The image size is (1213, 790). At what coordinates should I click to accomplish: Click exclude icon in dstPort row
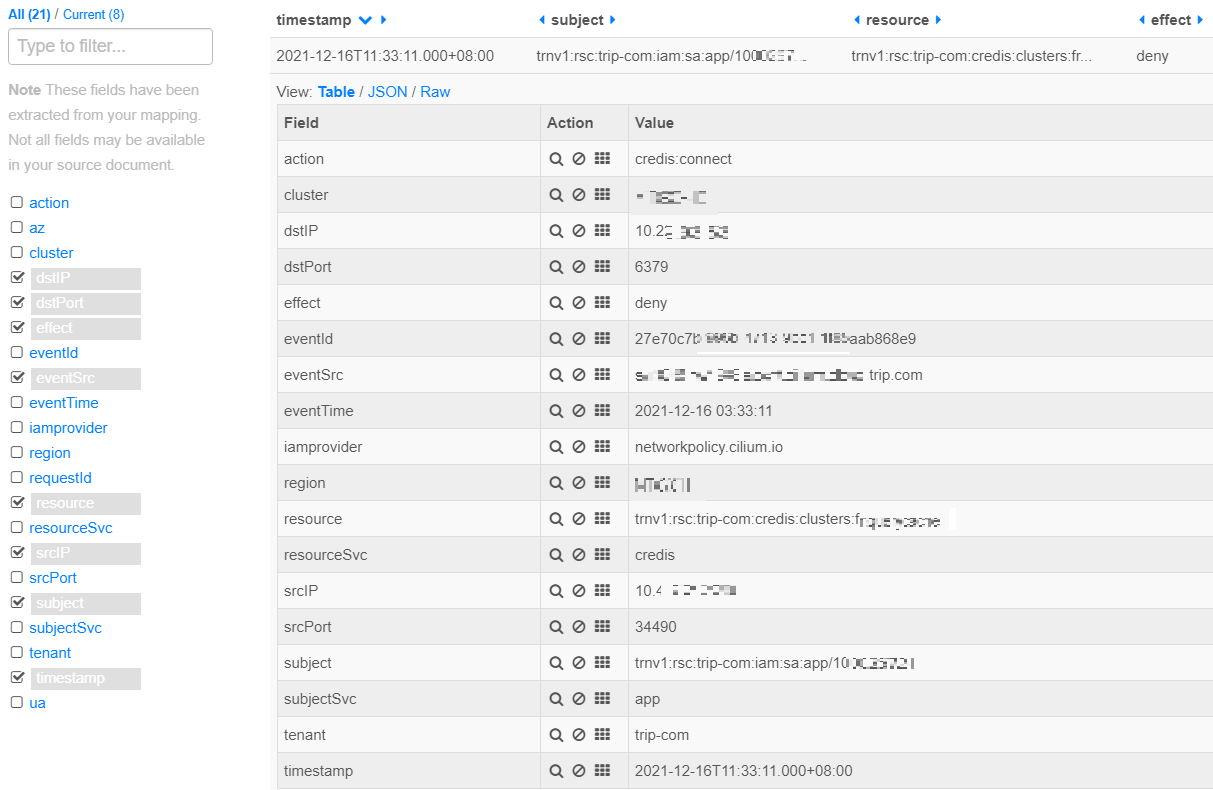point(579,267)
